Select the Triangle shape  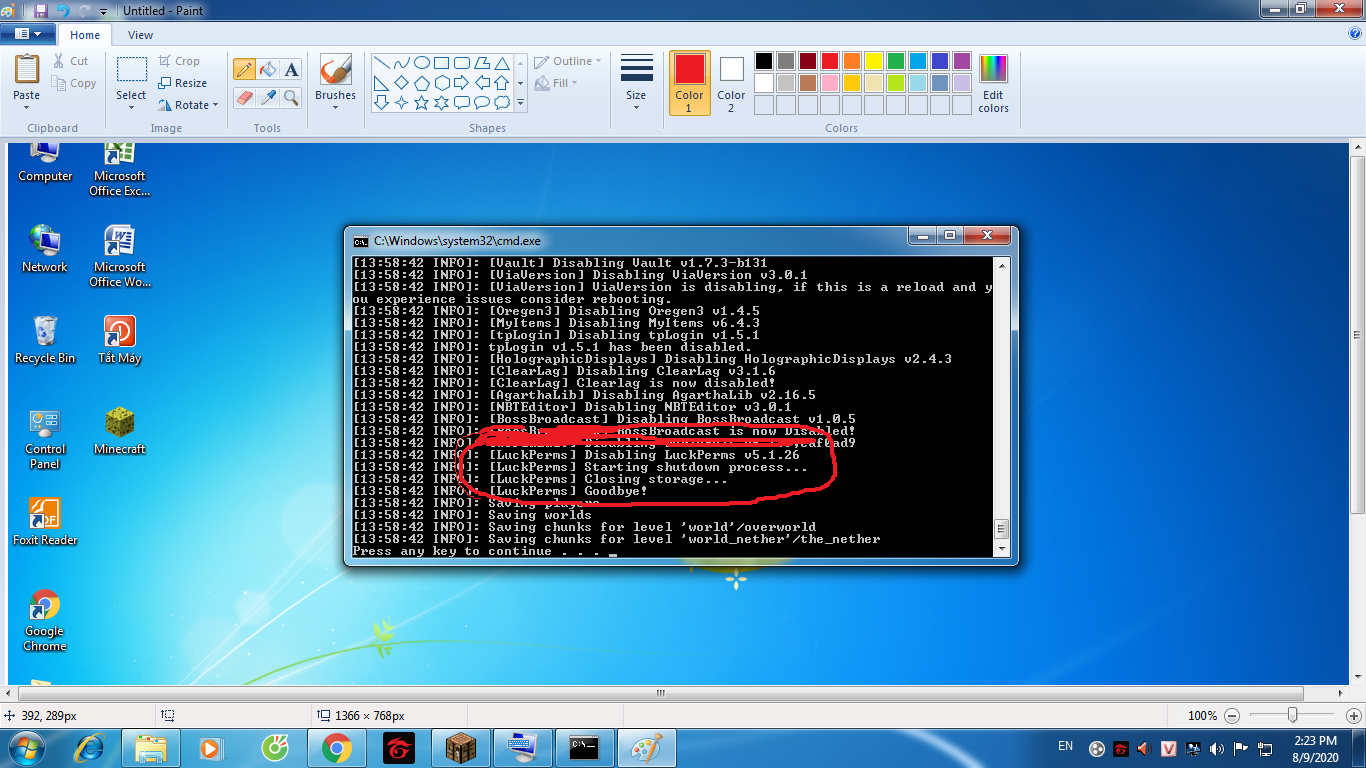click(501, 62)
